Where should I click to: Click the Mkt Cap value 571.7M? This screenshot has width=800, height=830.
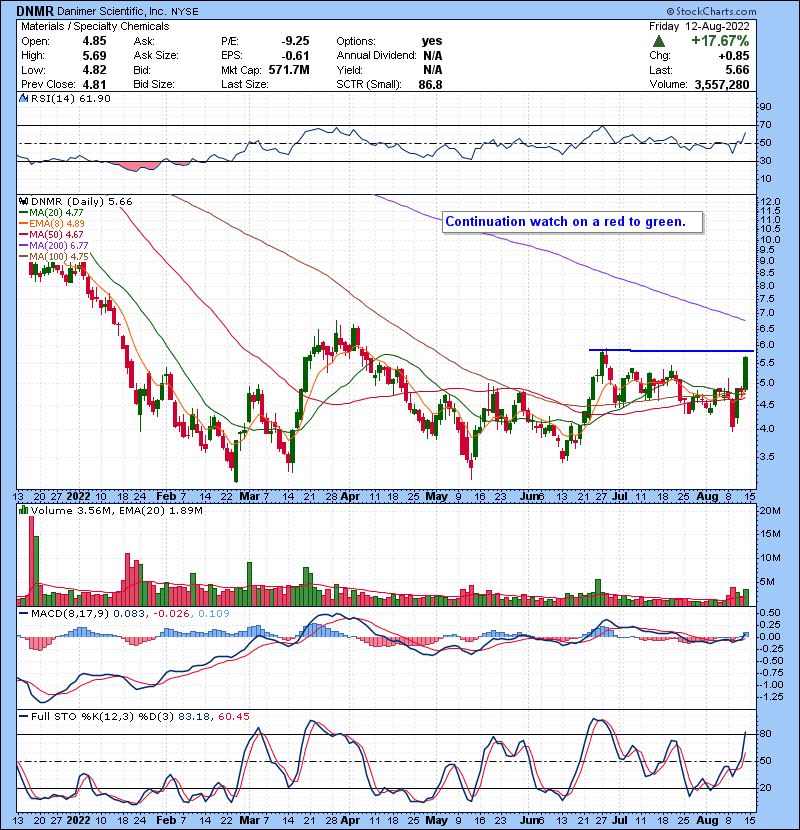click(289, 70)
